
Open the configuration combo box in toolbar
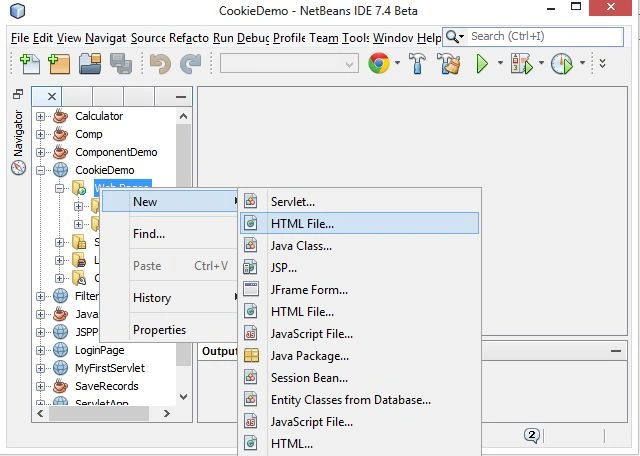coord(289,64)
